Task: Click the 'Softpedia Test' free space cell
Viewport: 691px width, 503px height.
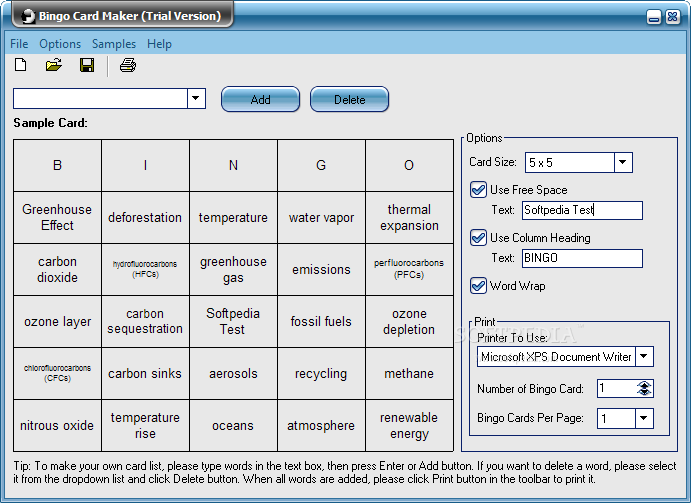Action: click(233, 321)
